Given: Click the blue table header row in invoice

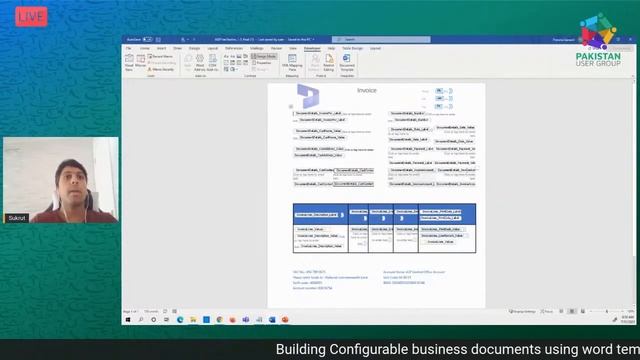Looking at the screenshot, I should (x=384, y=214).
